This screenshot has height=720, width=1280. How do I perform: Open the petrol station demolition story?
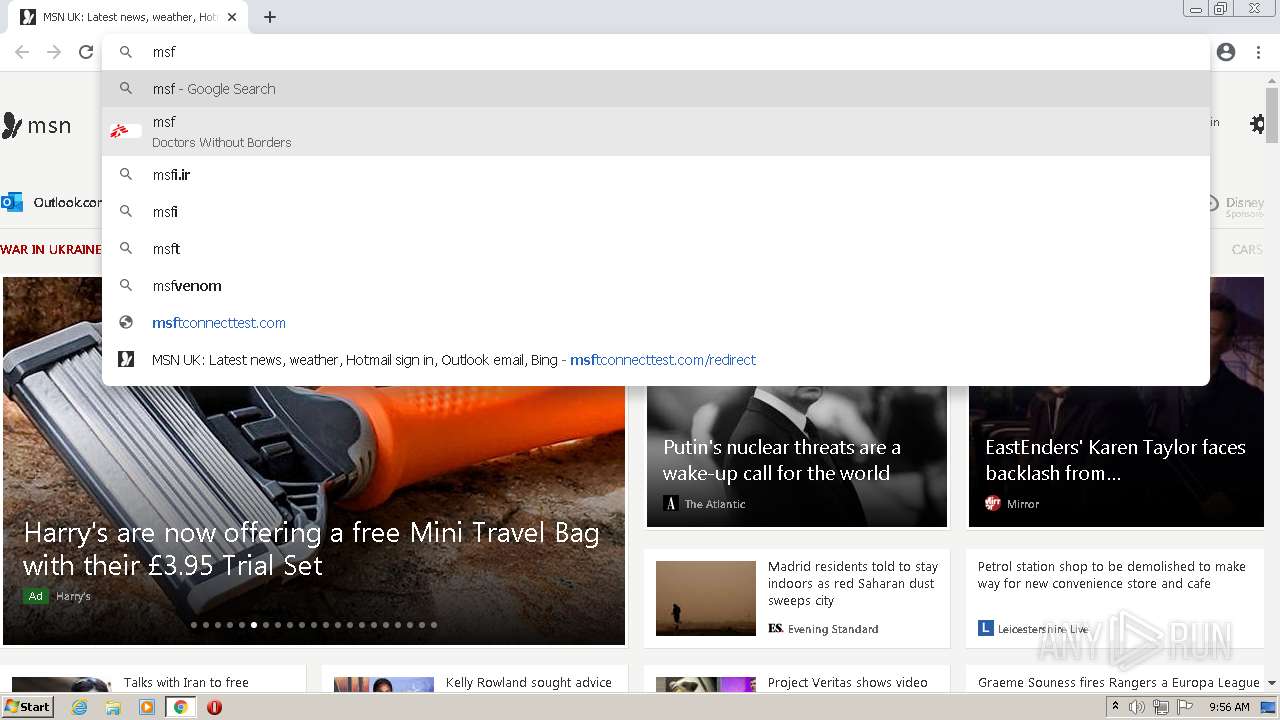click(x=1111, y=575)
